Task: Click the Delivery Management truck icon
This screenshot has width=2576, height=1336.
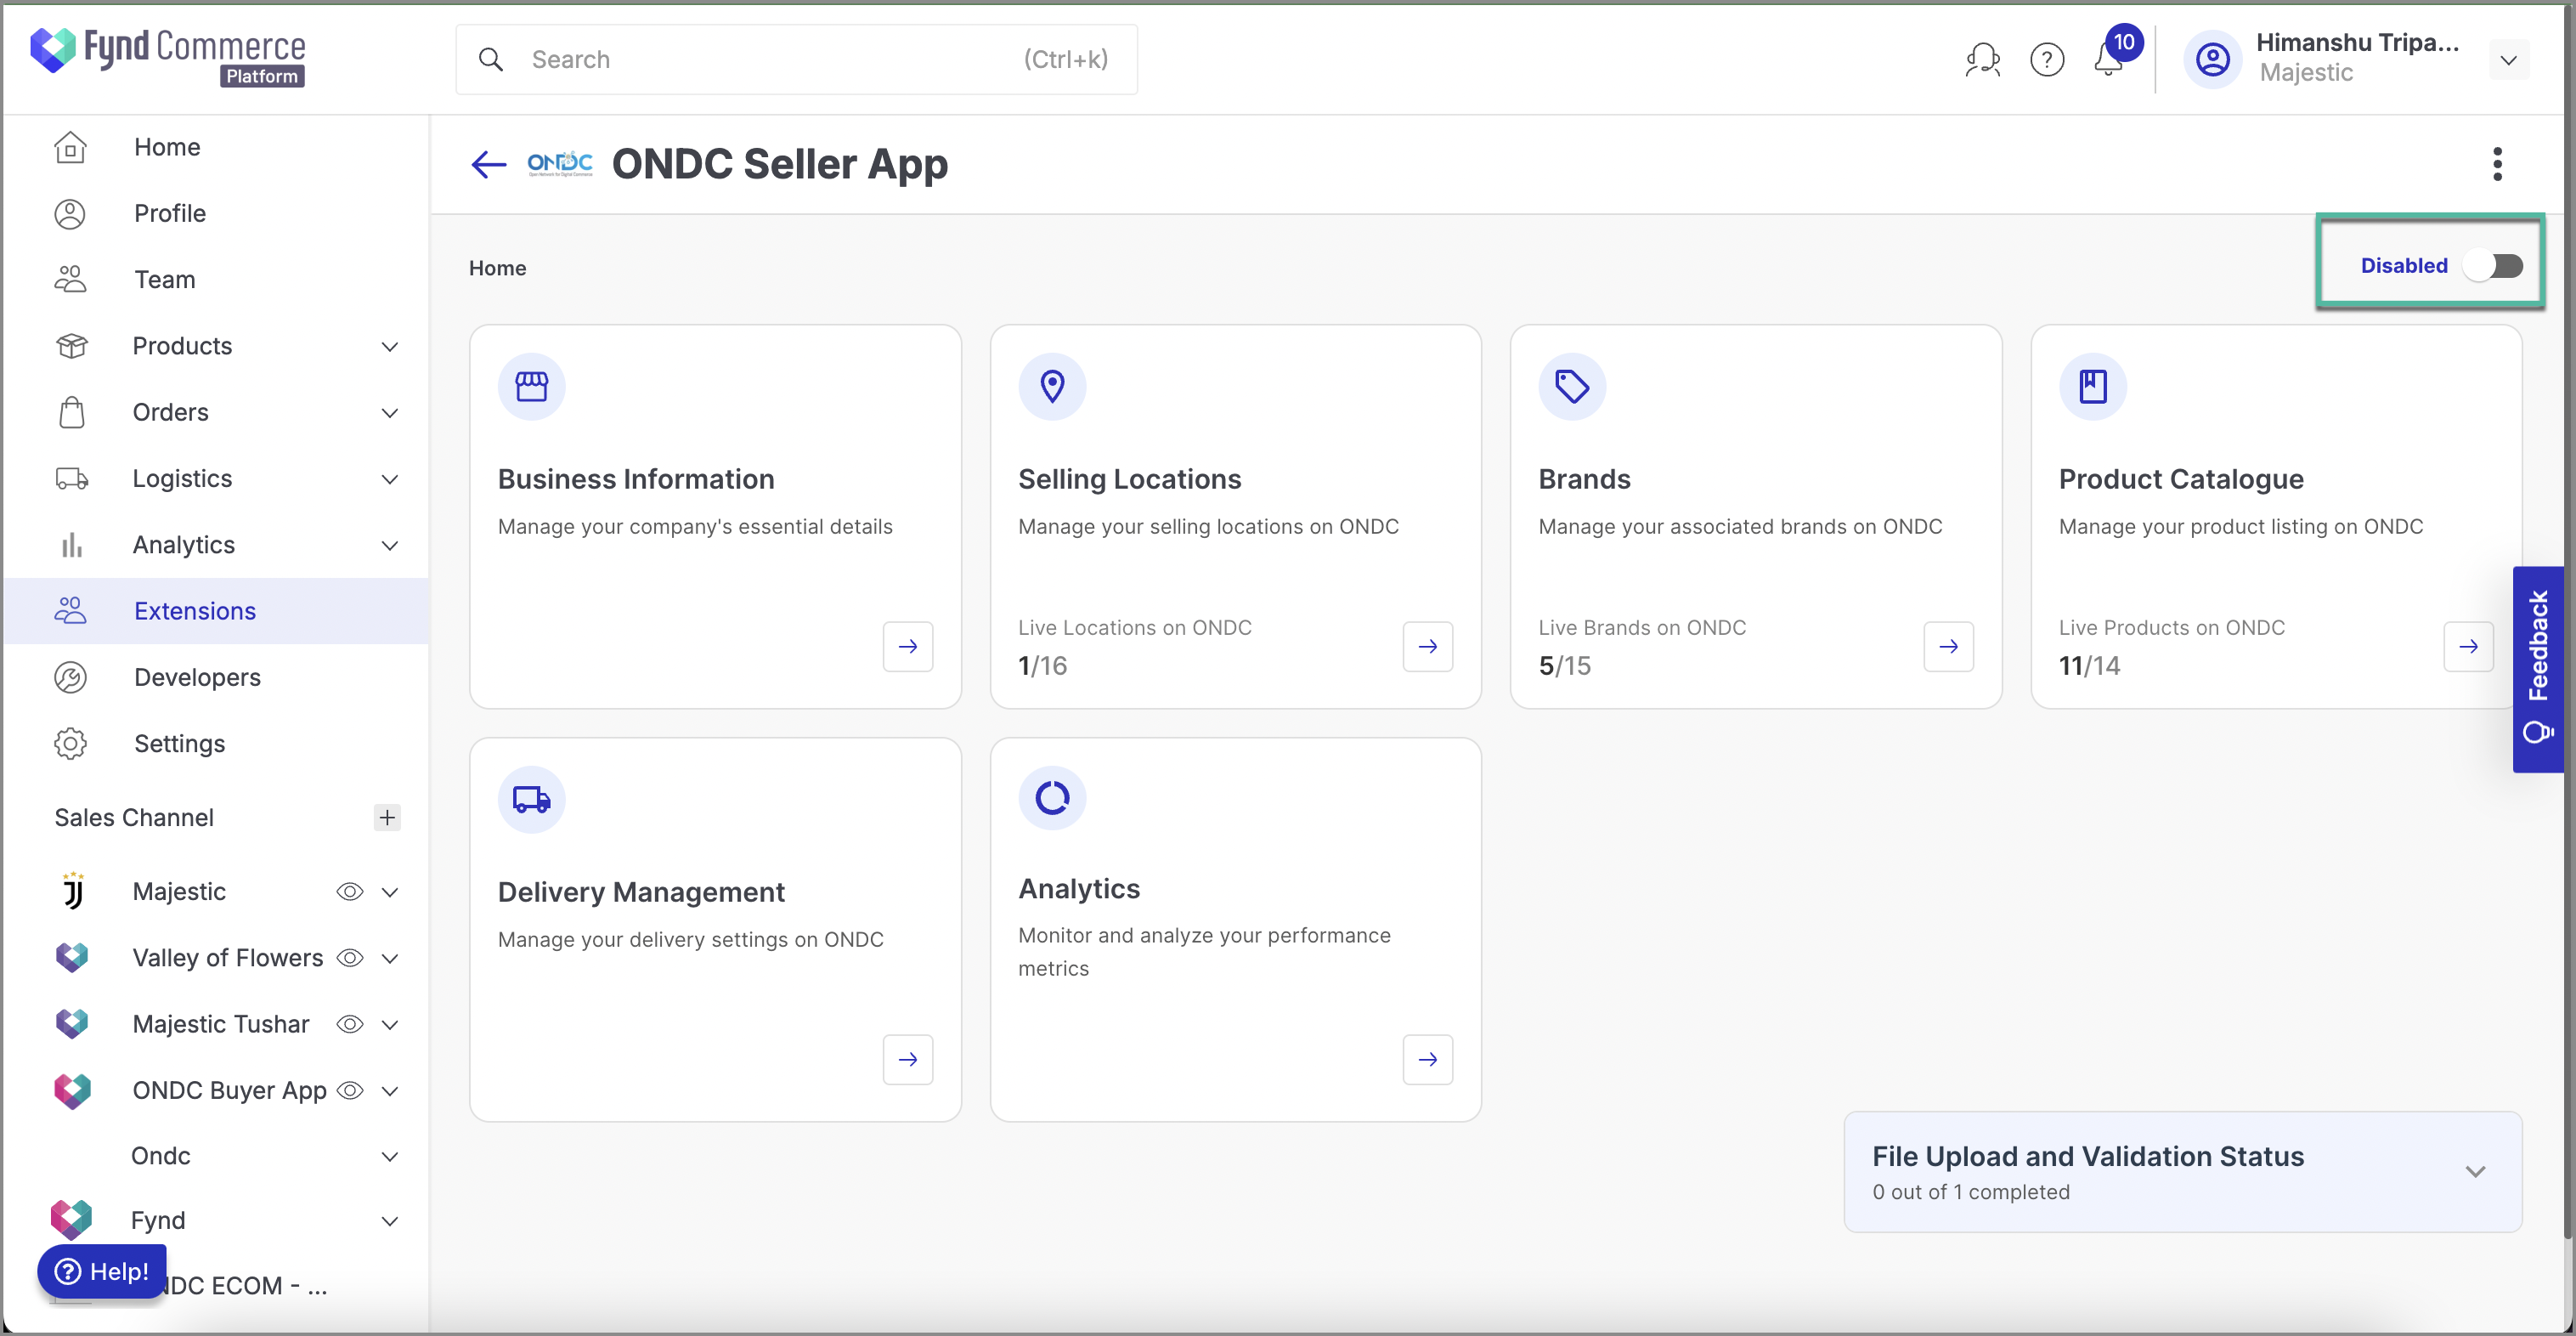Action: tap(532, 799)
